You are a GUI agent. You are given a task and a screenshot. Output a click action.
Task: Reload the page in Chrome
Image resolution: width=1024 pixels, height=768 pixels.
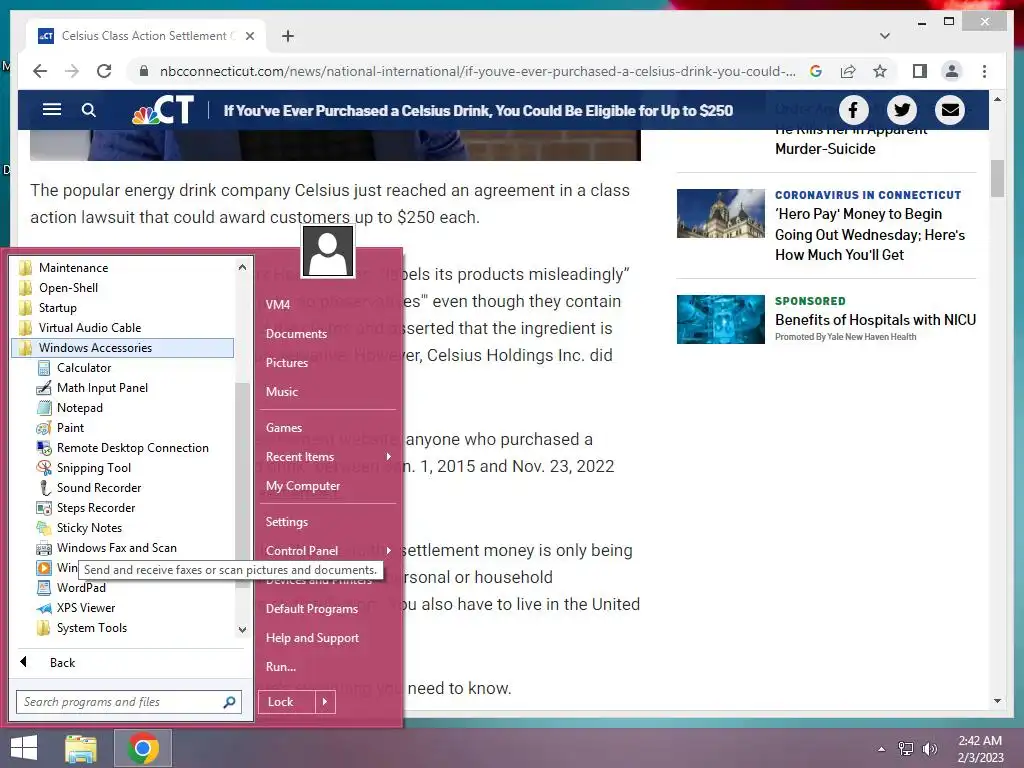point(104,71)
